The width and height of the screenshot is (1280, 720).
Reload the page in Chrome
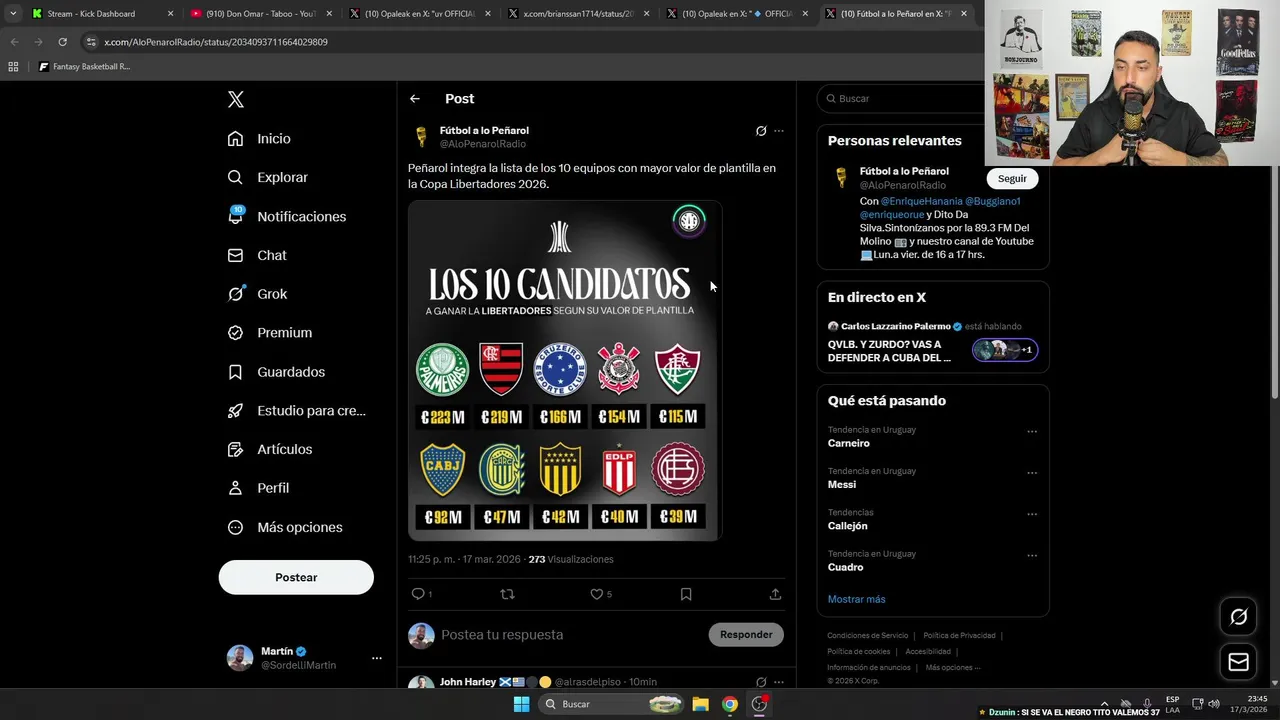pyautogui.click(x=62, y=42)
